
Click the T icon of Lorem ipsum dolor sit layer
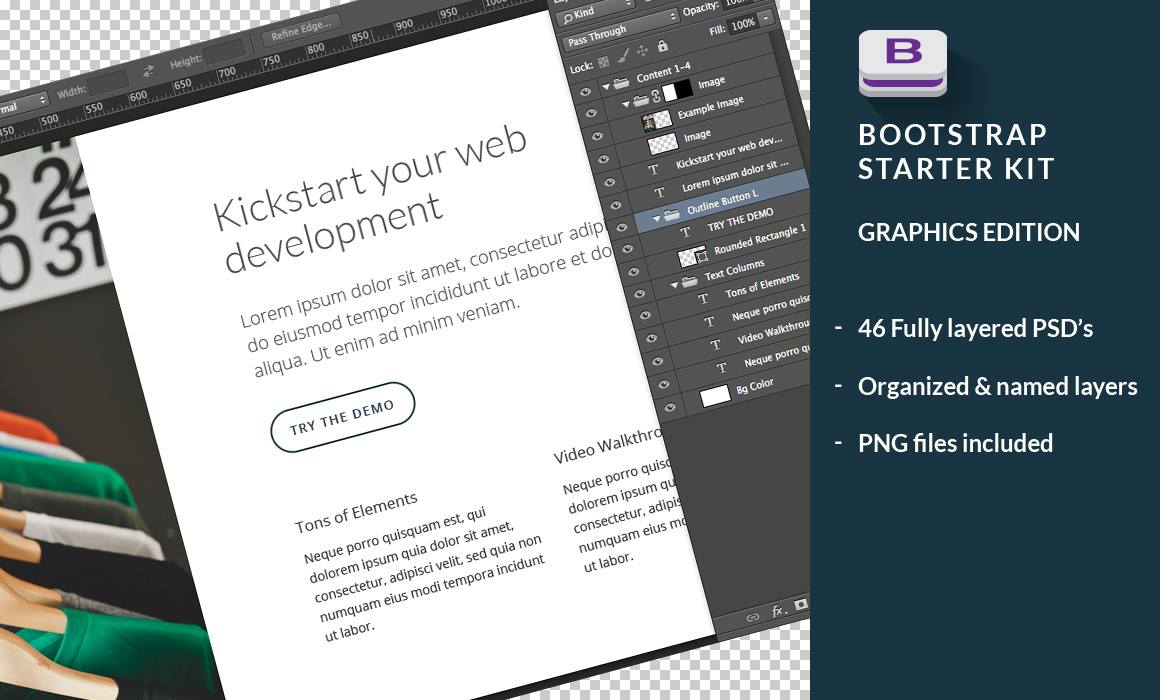point(659,192)
